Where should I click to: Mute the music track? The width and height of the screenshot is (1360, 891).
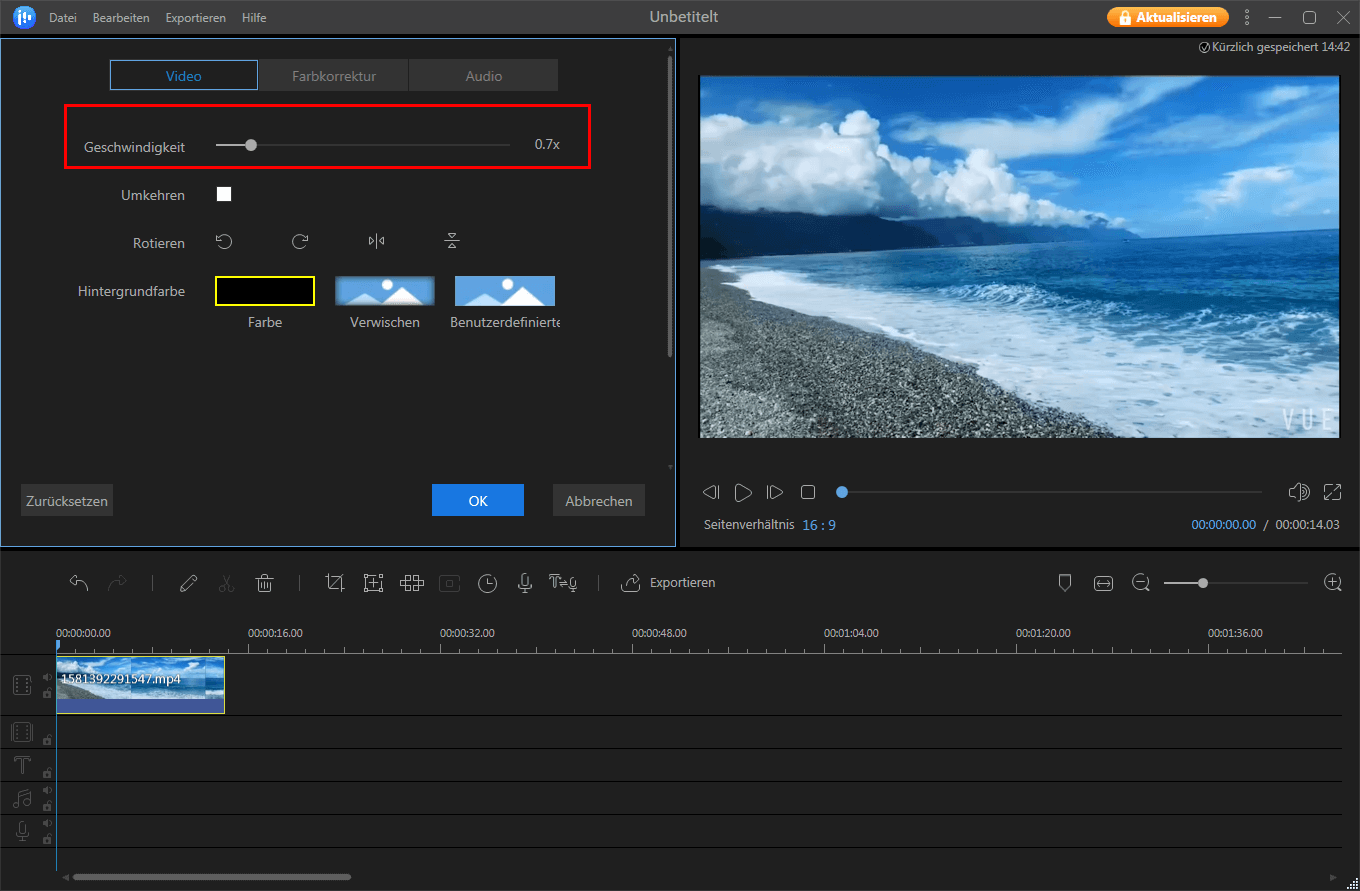pyautogui.click(x=47, y=789)
